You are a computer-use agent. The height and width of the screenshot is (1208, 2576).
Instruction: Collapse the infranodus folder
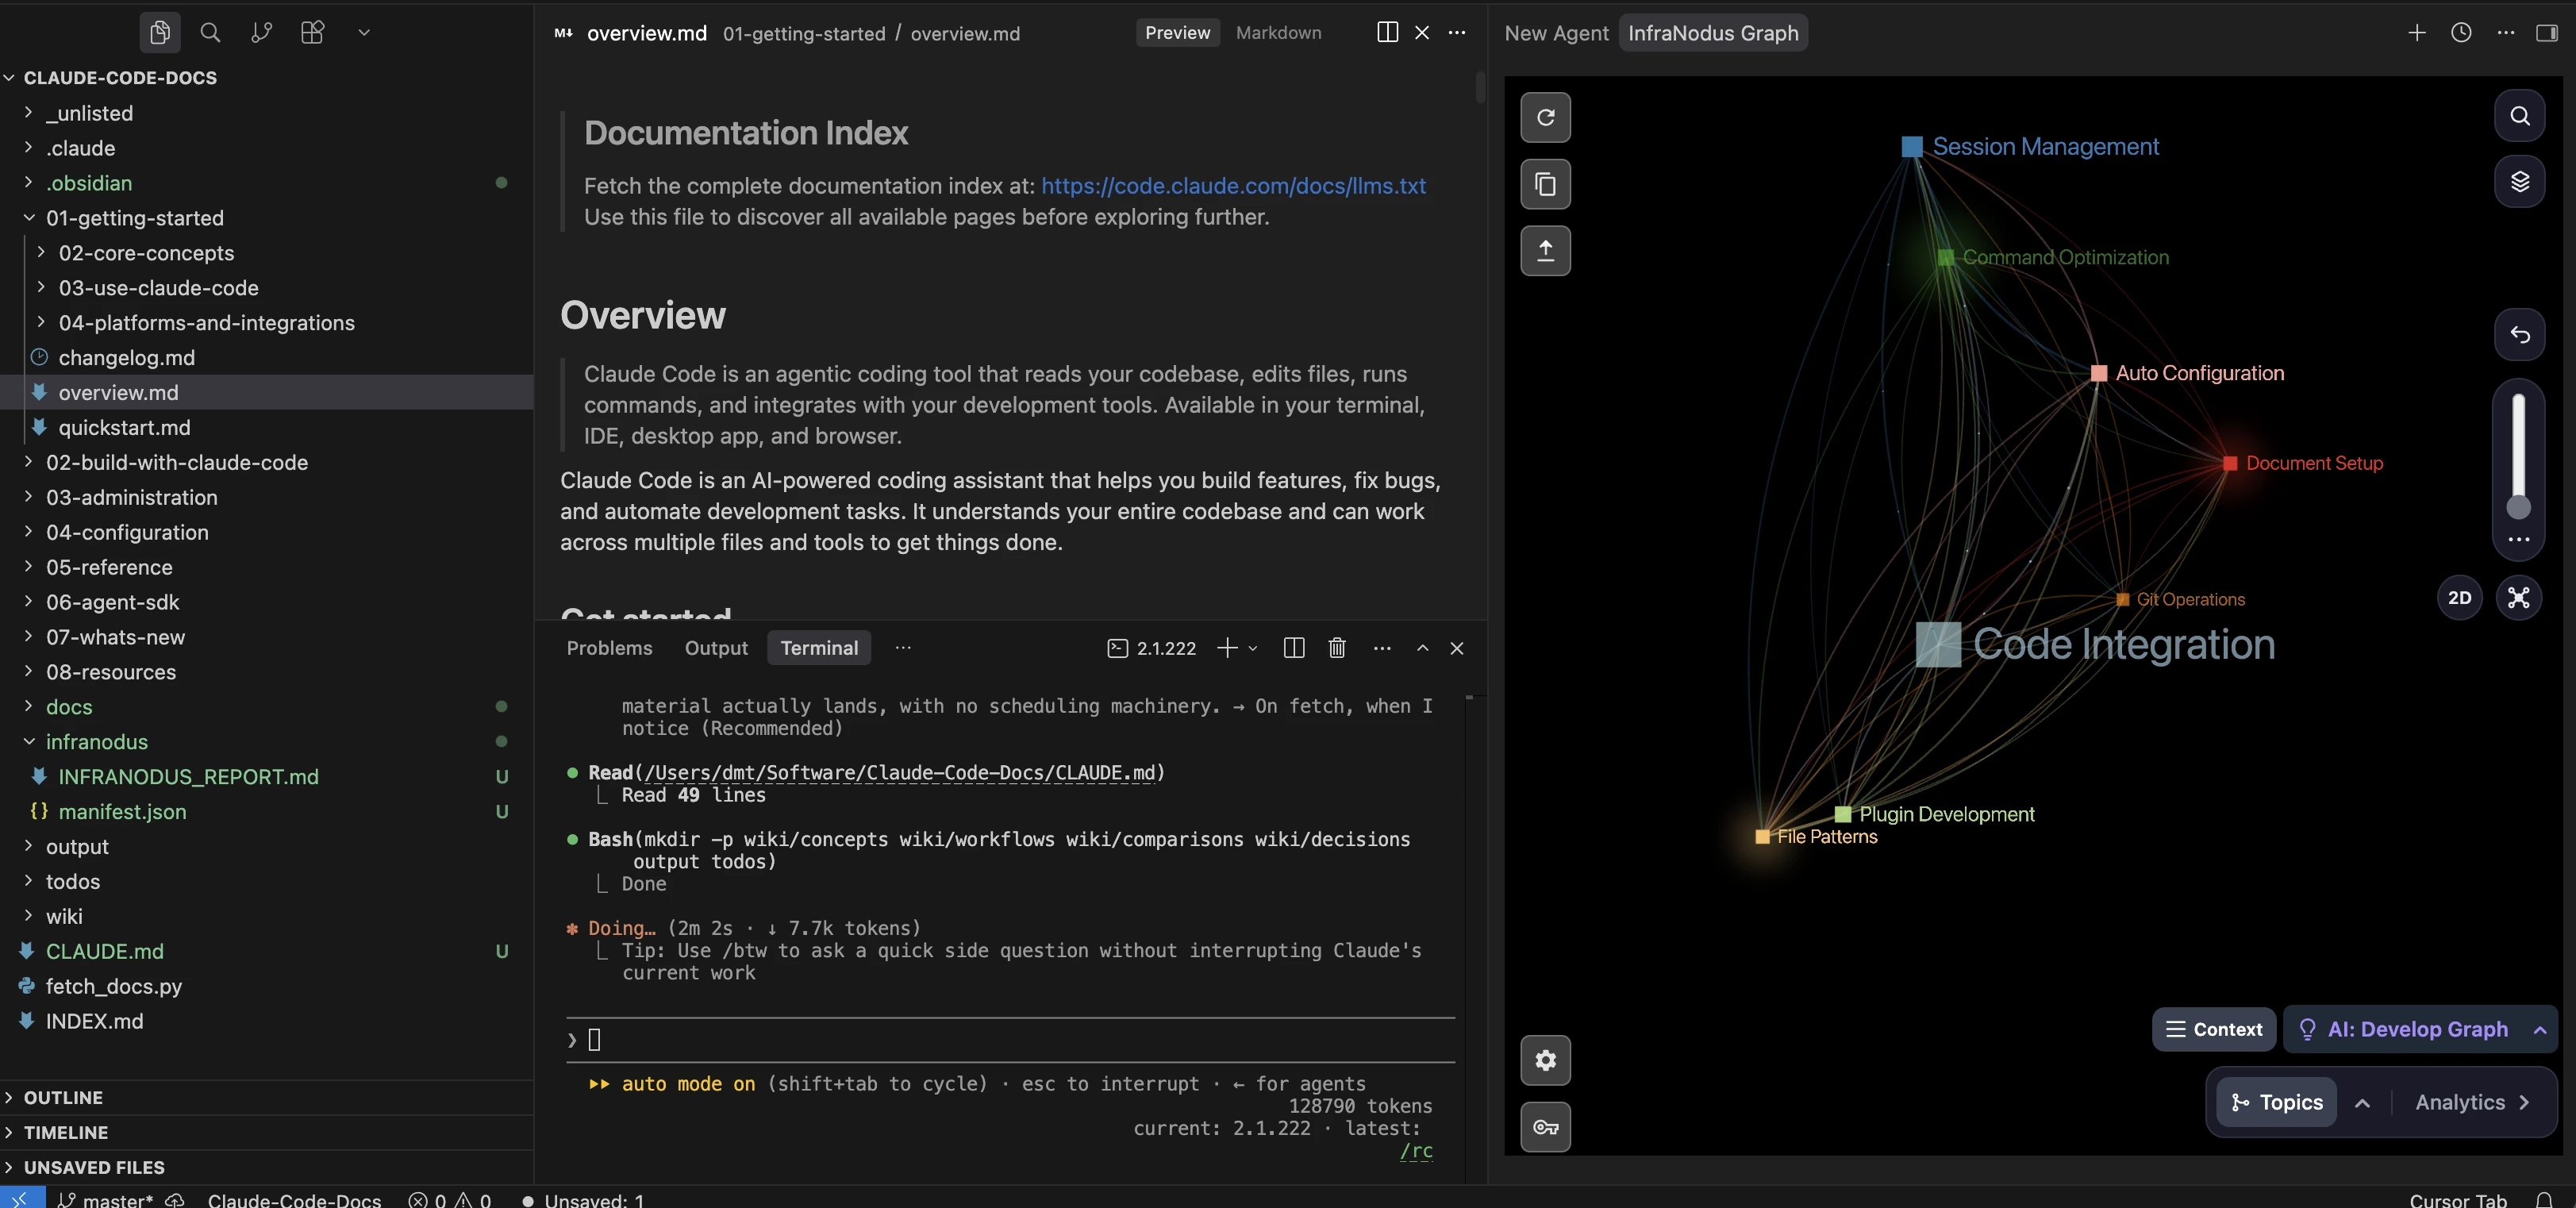point(96,742)
